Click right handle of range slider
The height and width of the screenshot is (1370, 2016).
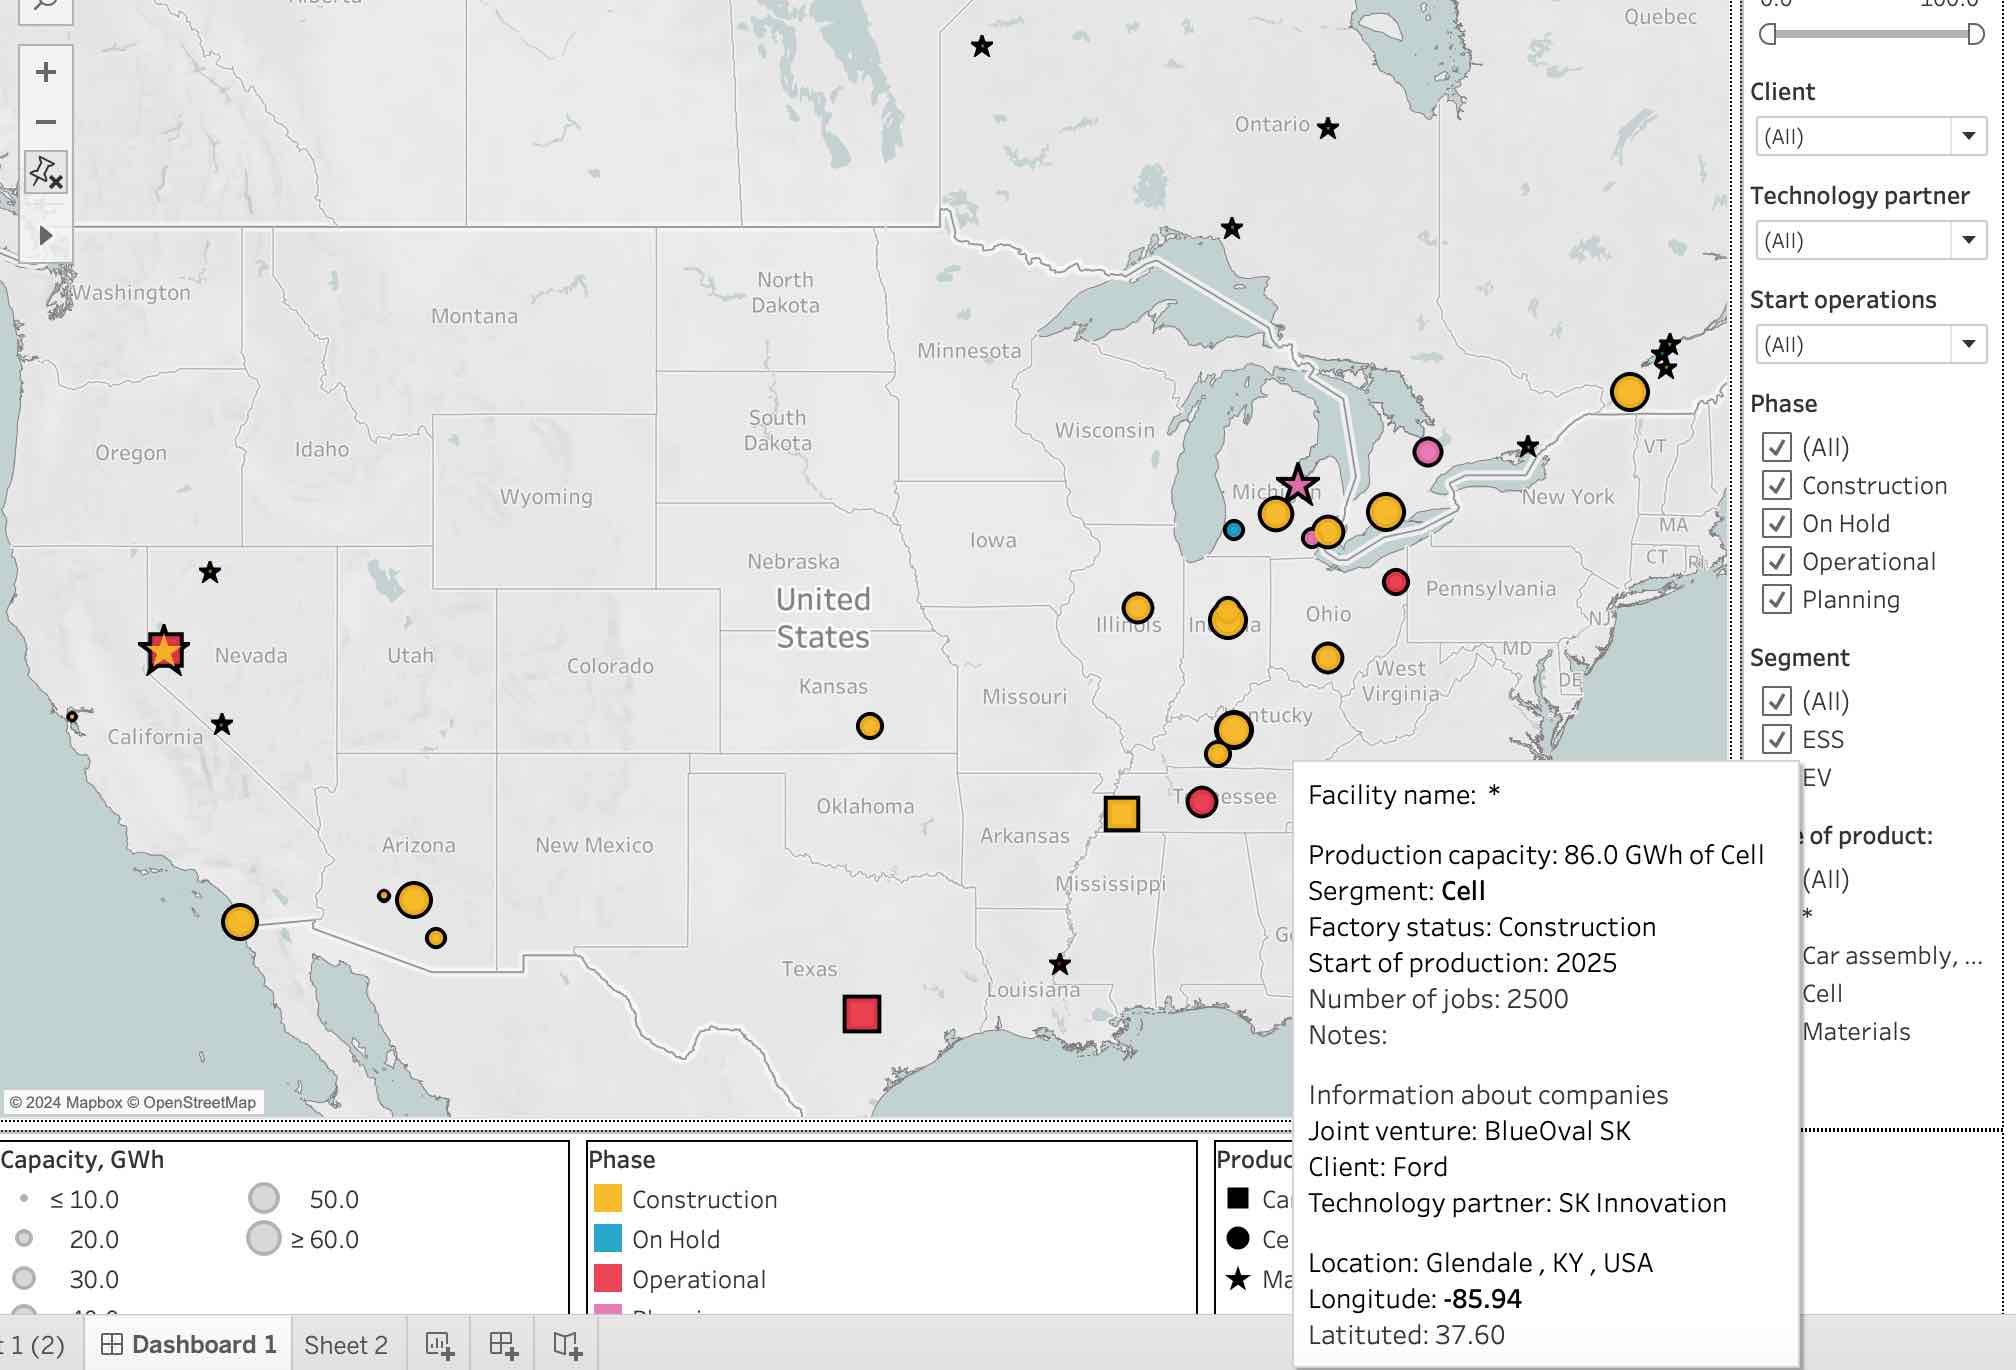coord(1976,34)
